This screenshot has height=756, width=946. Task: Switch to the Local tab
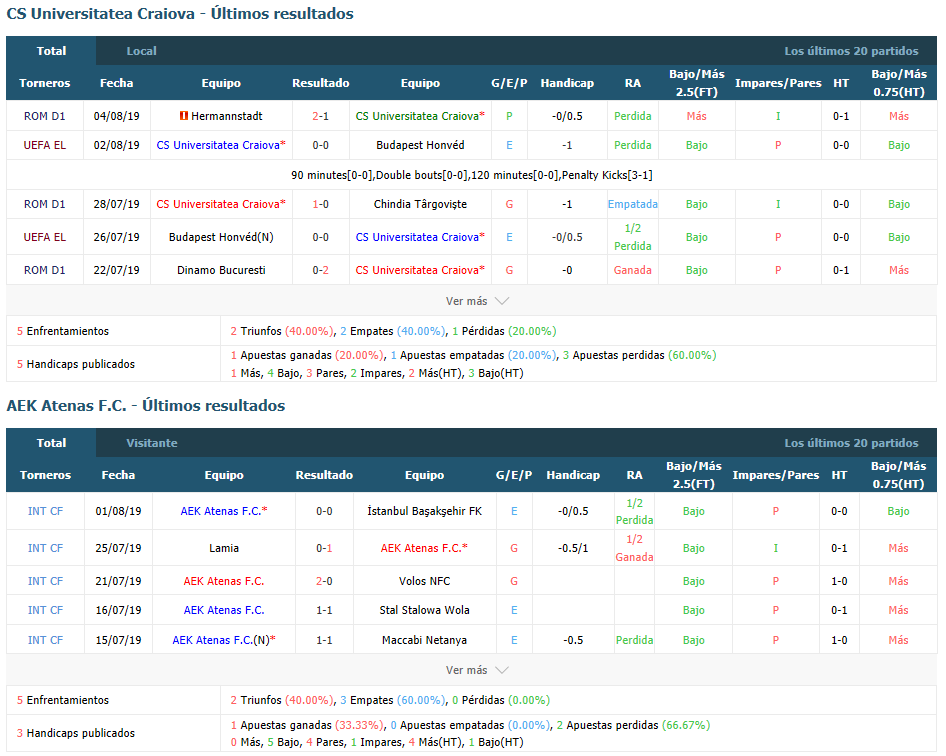pos(141,51)
